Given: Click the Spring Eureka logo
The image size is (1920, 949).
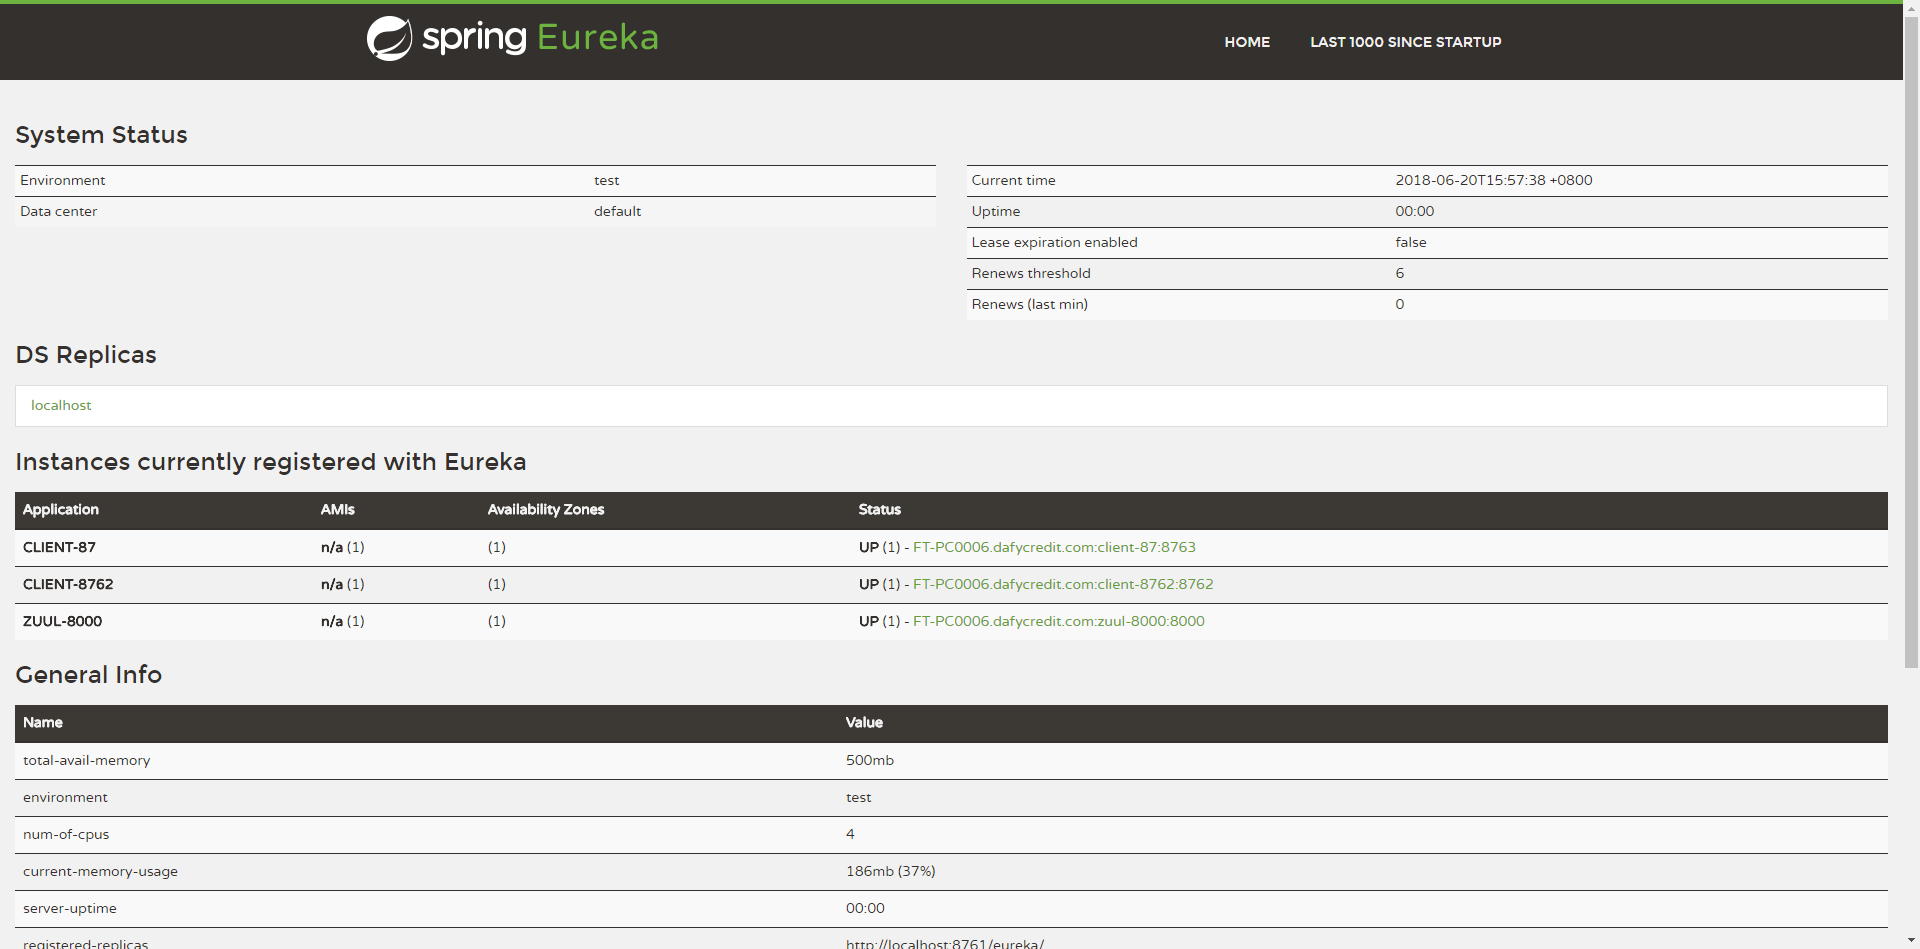Looking at the screenshot, I should [x=512, y=38].
